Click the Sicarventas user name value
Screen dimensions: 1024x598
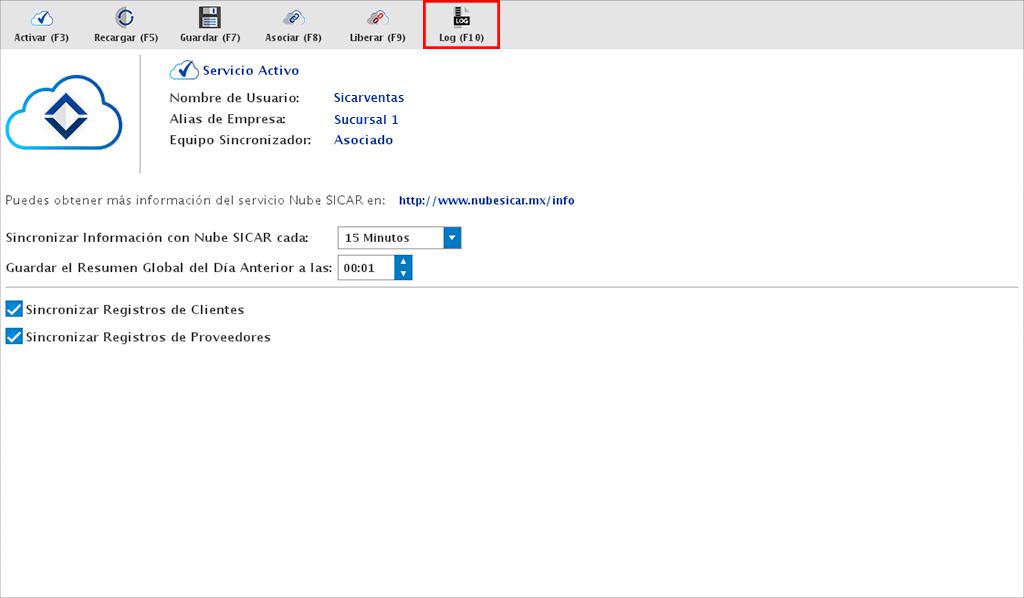pos(368,98)
